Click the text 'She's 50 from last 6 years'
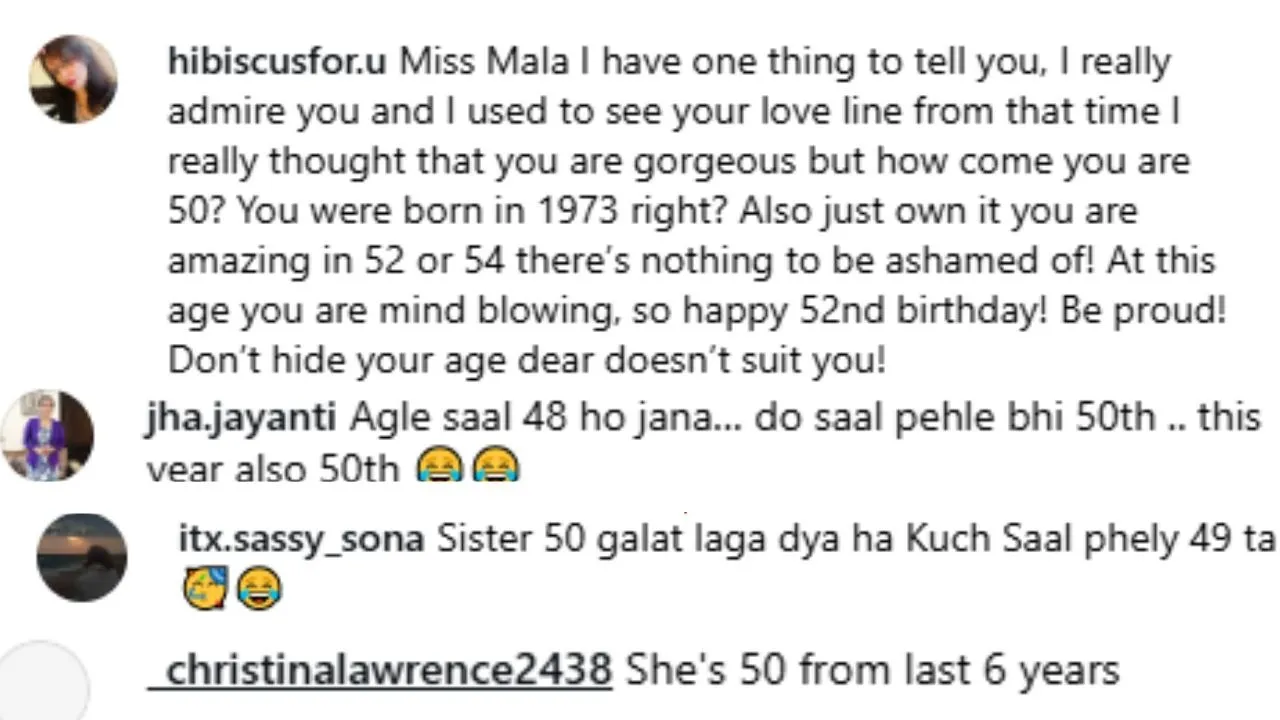 point(872,670)
